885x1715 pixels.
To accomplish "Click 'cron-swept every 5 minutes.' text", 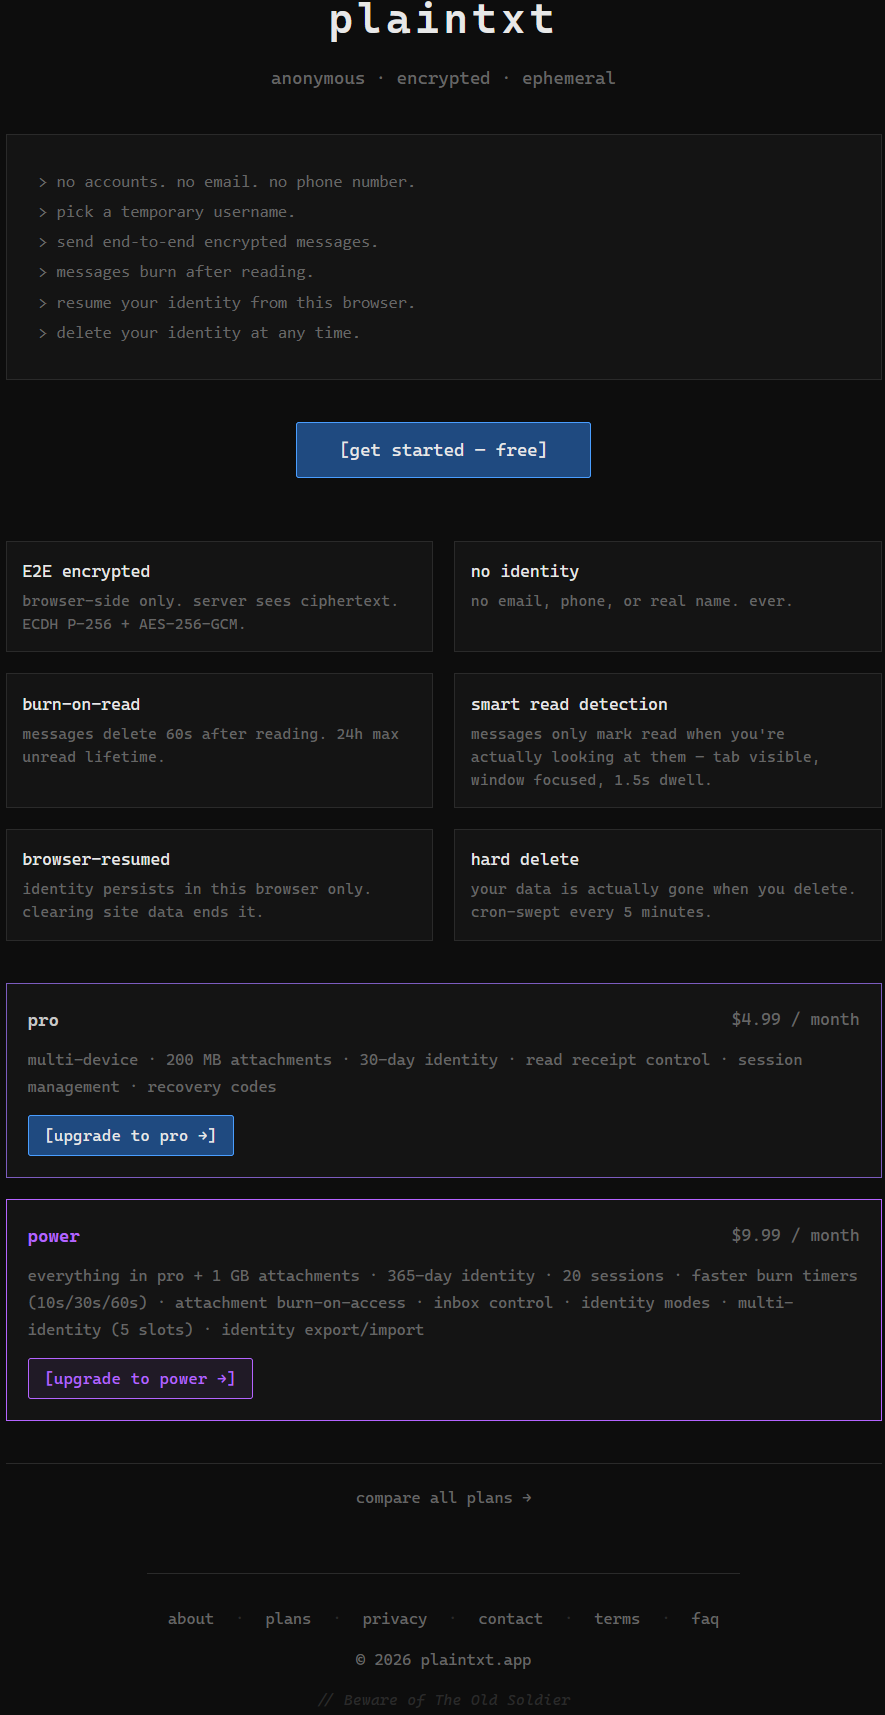I will pyautogui.click(x=591, y=912).
